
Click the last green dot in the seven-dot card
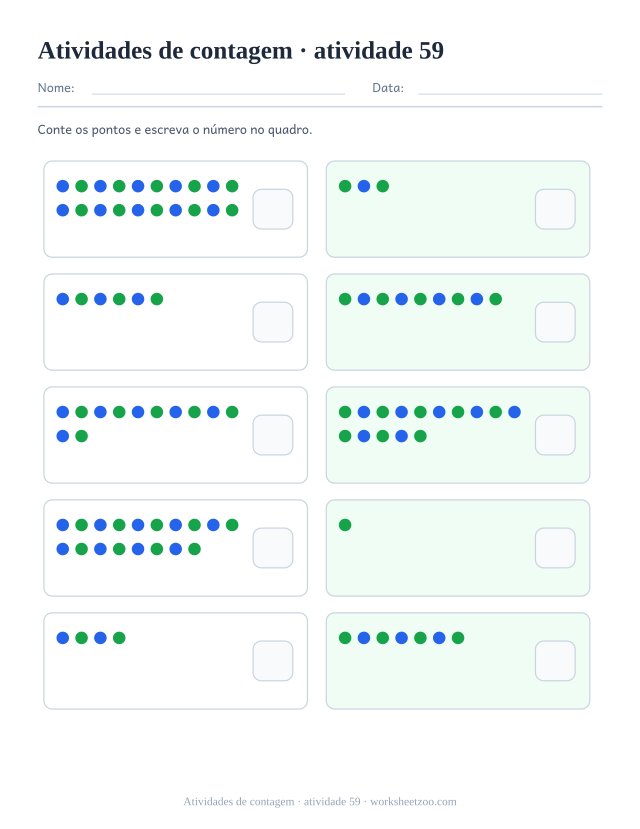point(458,638)
